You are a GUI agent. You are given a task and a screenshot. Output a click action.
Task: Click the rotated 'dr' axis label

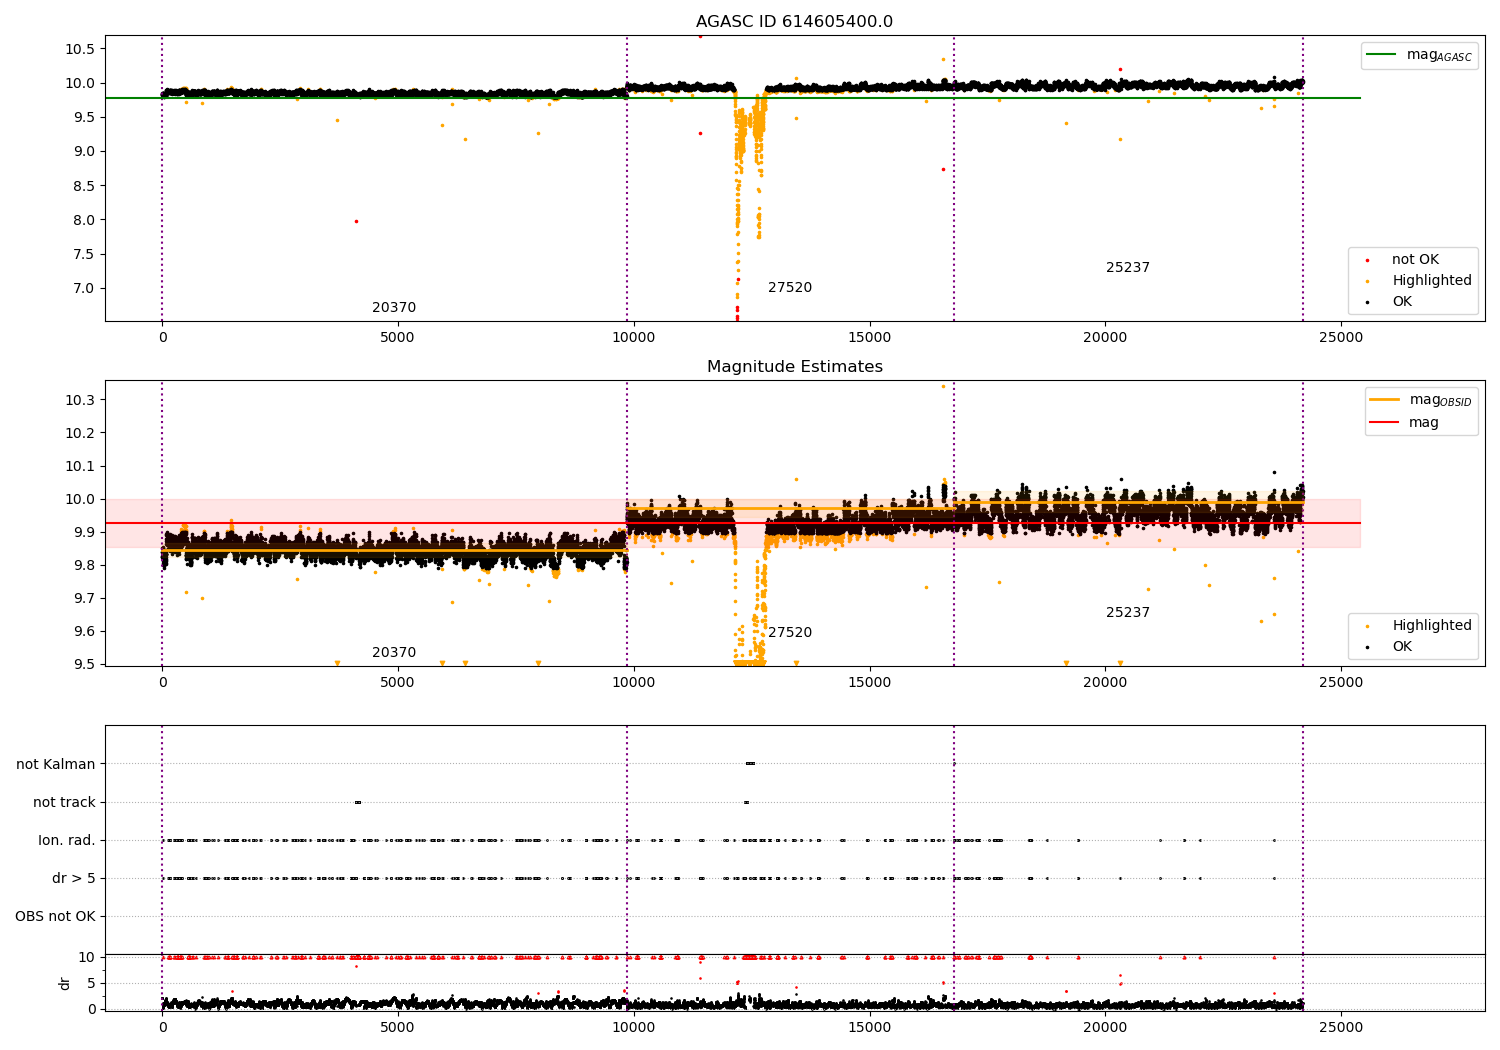[65, 983]
